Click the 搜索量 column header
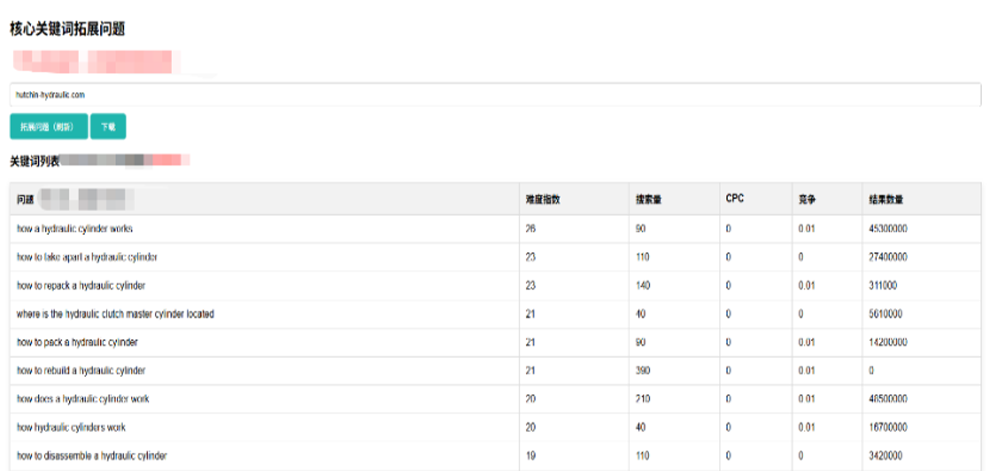 point(648,199)
